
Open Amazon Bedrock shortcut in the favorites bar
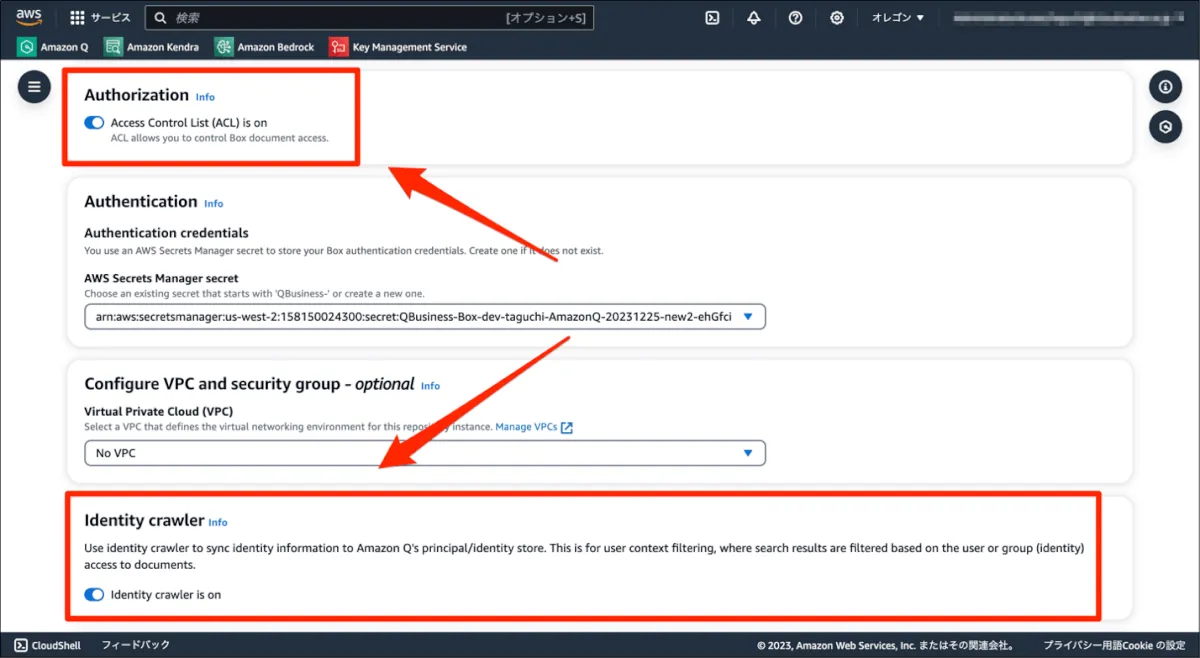[265, 47]
